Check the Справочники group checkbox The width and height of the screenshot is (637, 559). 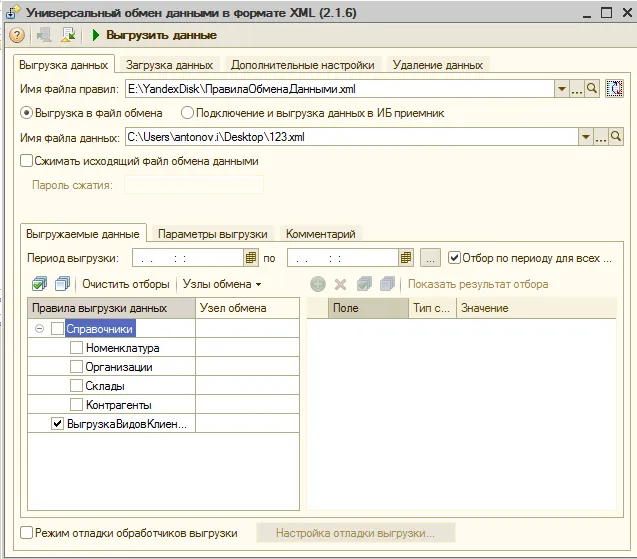click(57, 329)
